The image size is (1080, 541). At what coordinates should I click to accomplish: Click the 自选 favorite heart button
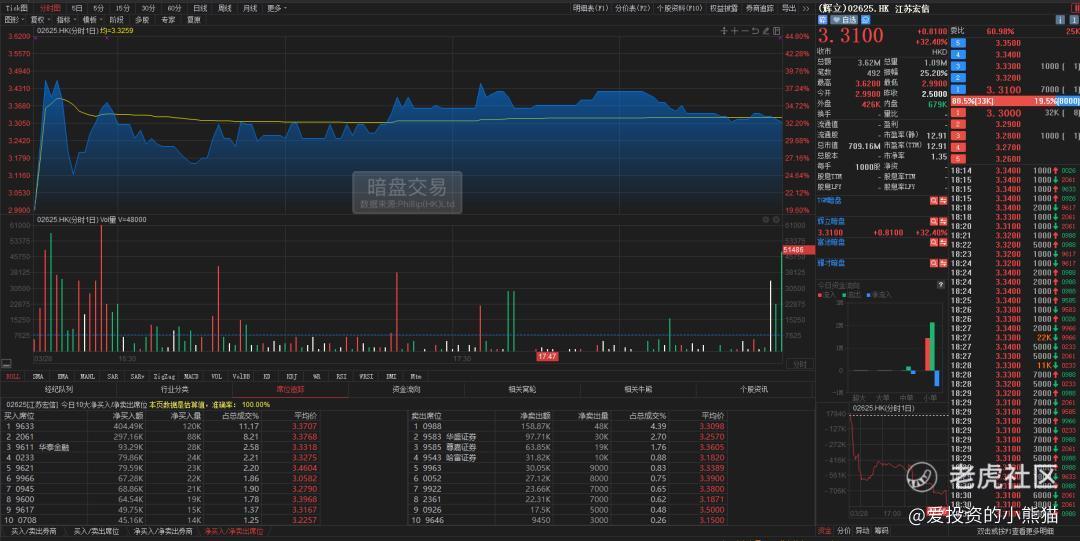(844, 20)
